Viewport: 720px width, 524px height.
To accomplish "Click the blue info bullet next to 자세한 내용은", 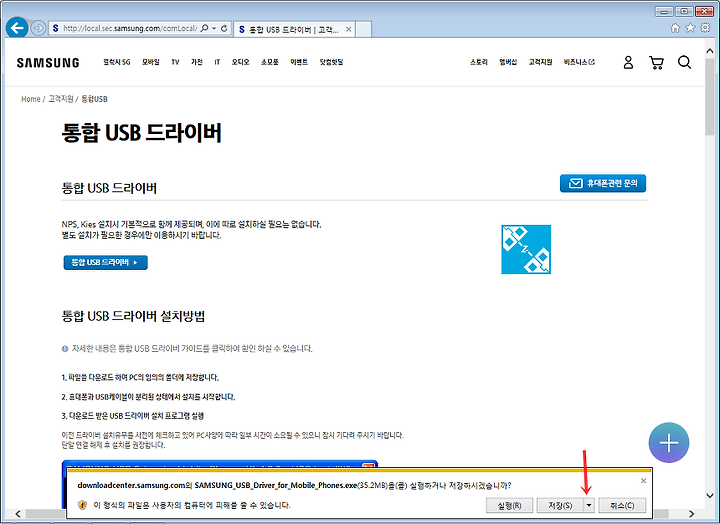I will coord(65,349).
